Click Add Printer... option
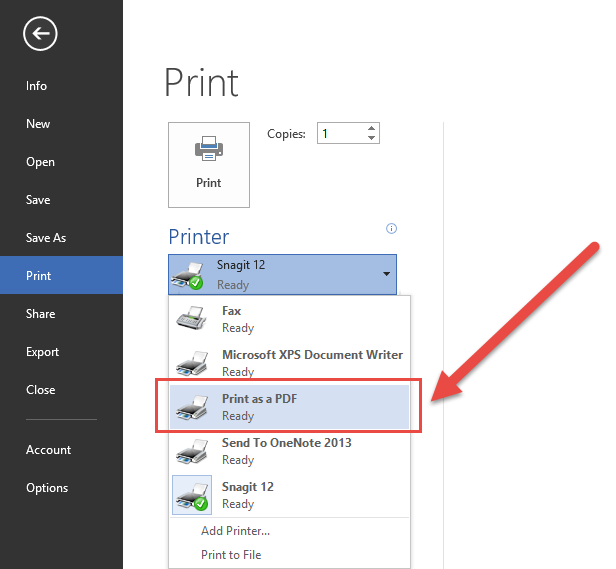The image size is (616, 569). 235,531
